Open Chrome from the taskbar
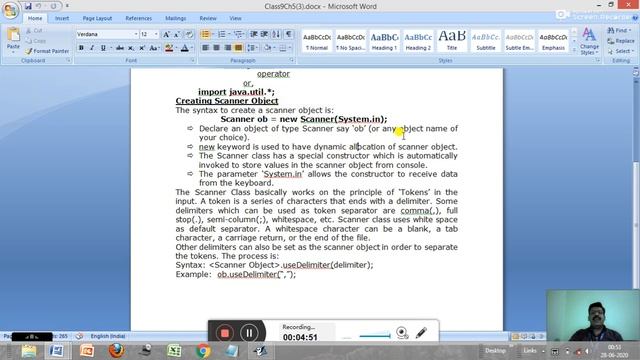 [x=203, y=351]
